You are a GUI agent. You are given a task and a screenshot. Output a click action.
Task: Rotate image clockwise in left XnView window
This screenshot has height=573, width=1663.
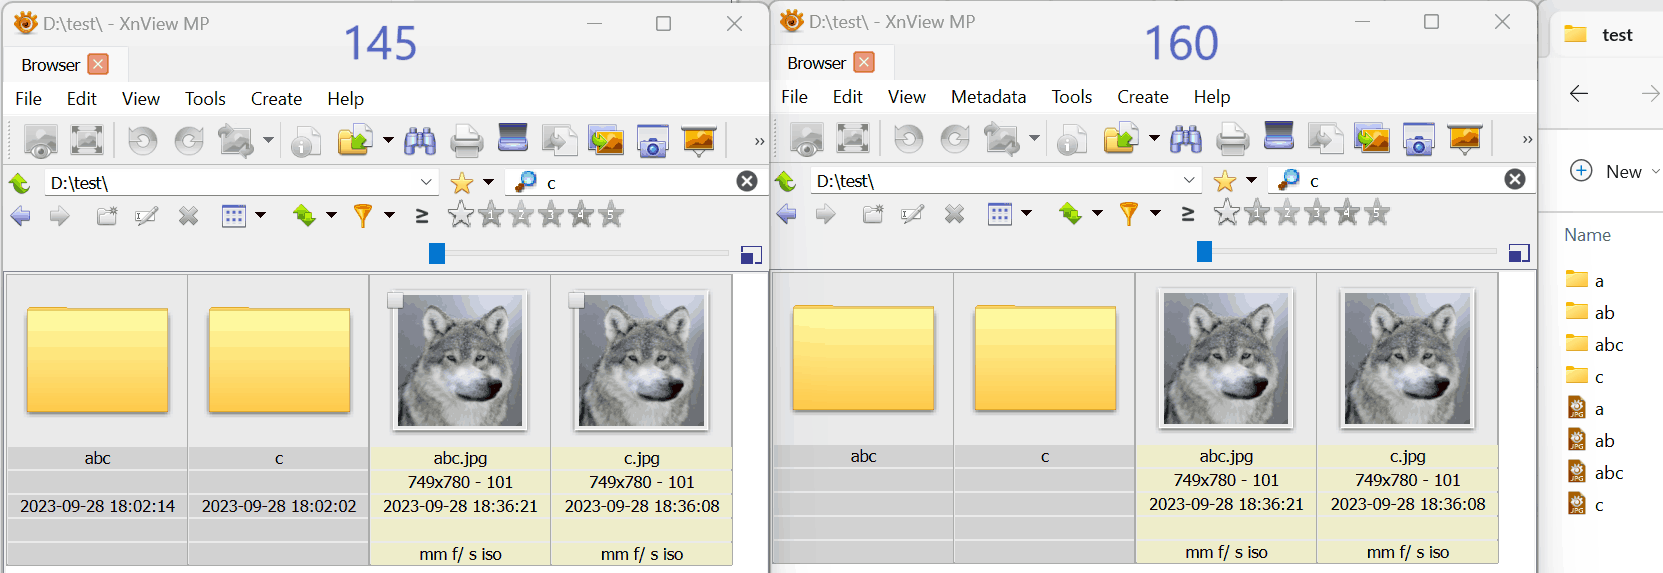(x=189, y=141)
